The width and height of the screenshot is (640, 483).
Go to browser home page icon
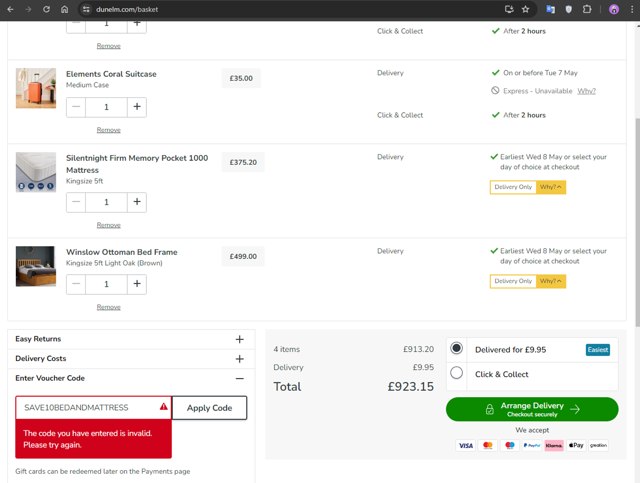click(x=65, y=9)
